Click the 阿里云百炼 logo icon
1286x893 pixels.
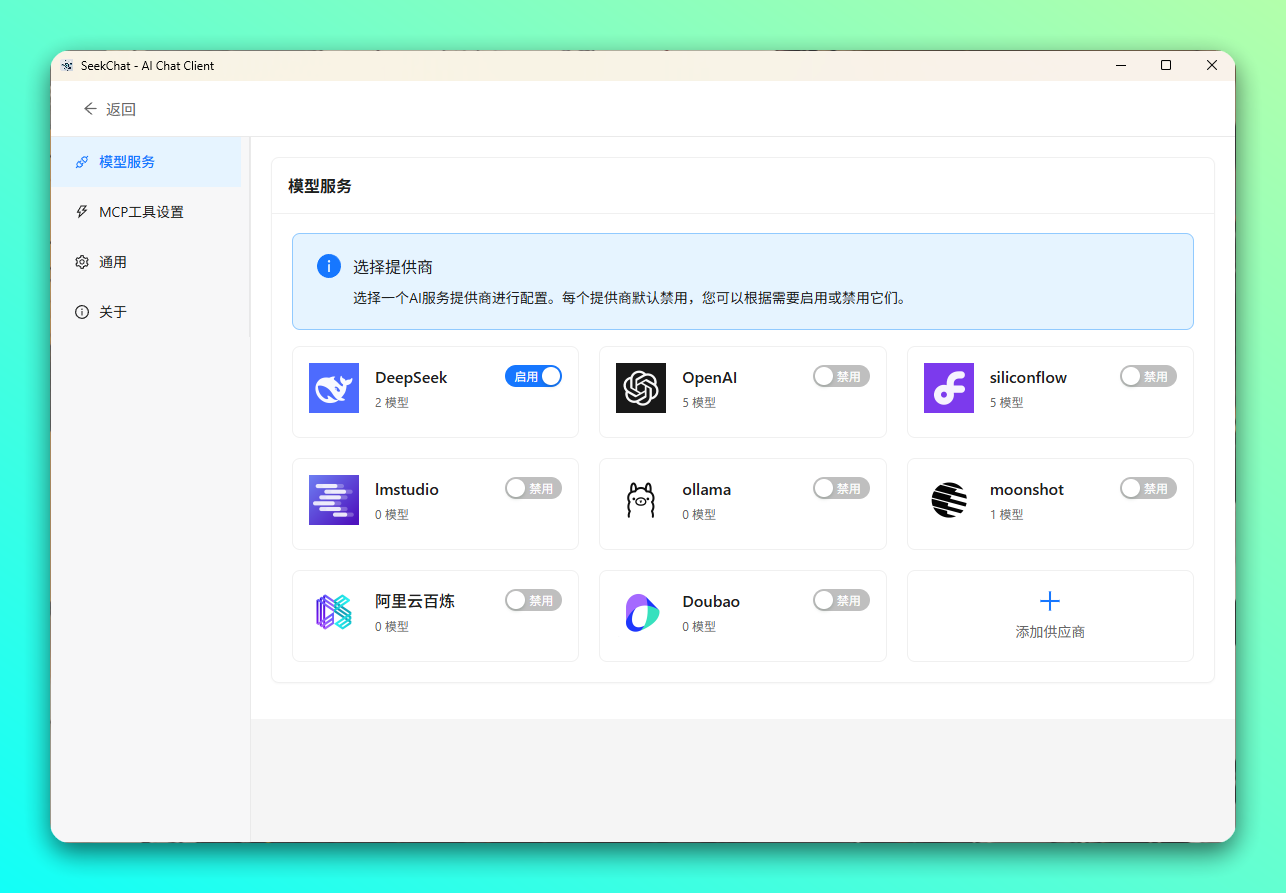(334, 612)
